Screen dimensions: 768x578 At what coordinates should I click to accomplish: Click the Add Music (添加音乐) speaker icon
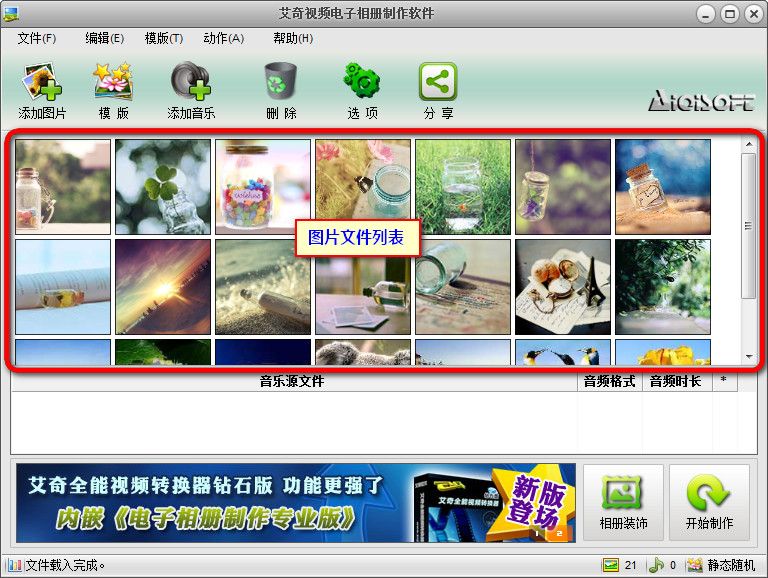click(191, 81)
